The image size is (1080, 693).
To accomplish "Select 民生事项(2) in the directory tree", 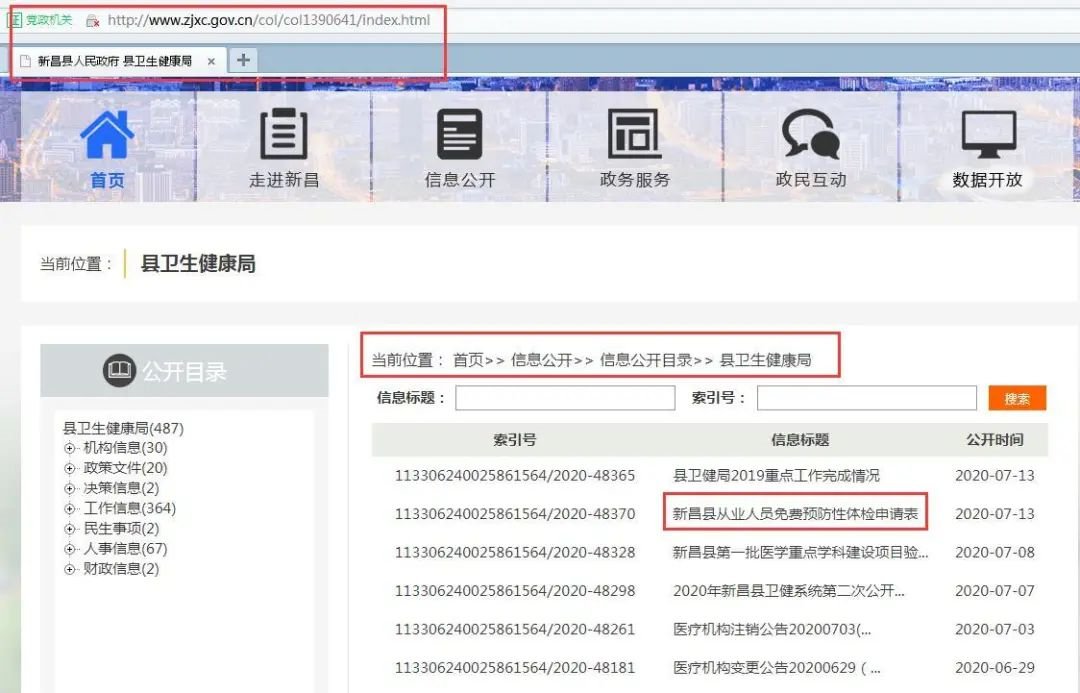I will coord(121,529).
